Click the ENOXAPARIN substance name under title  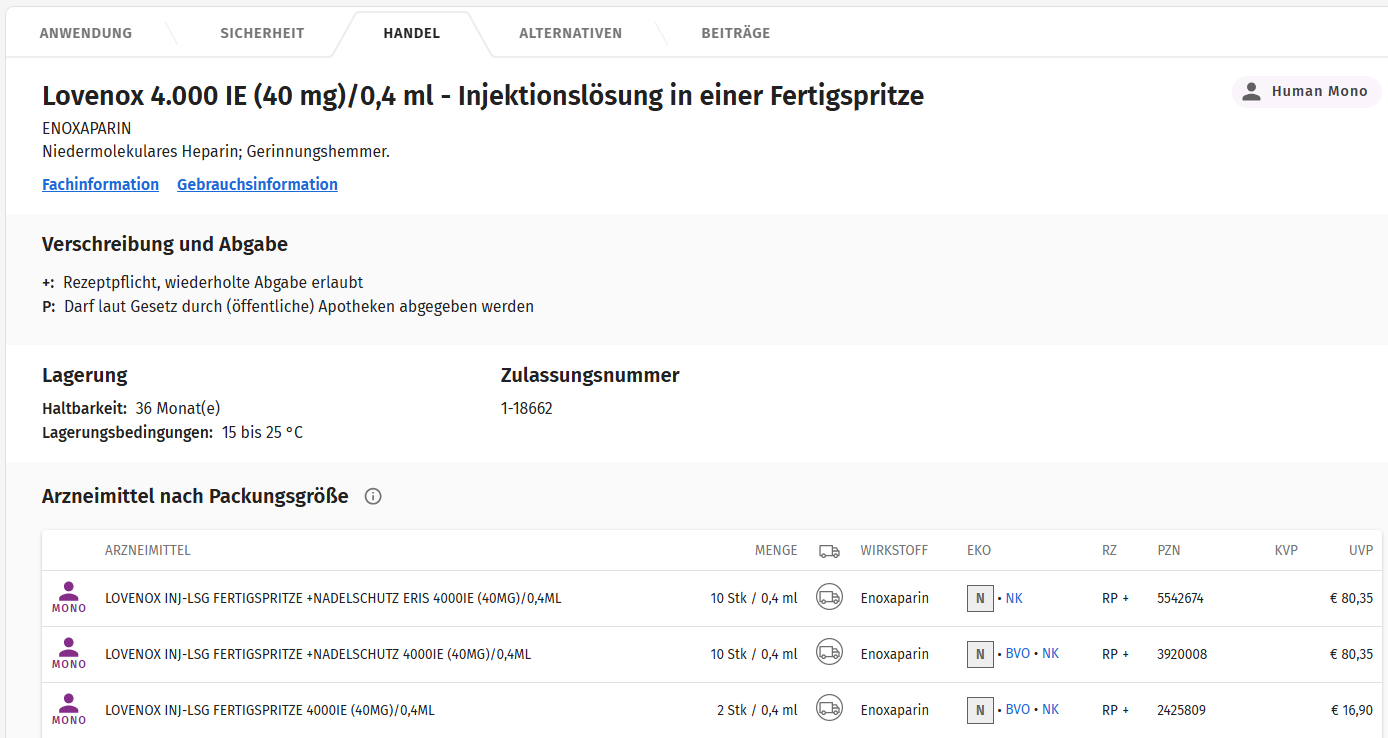(87, 129)
